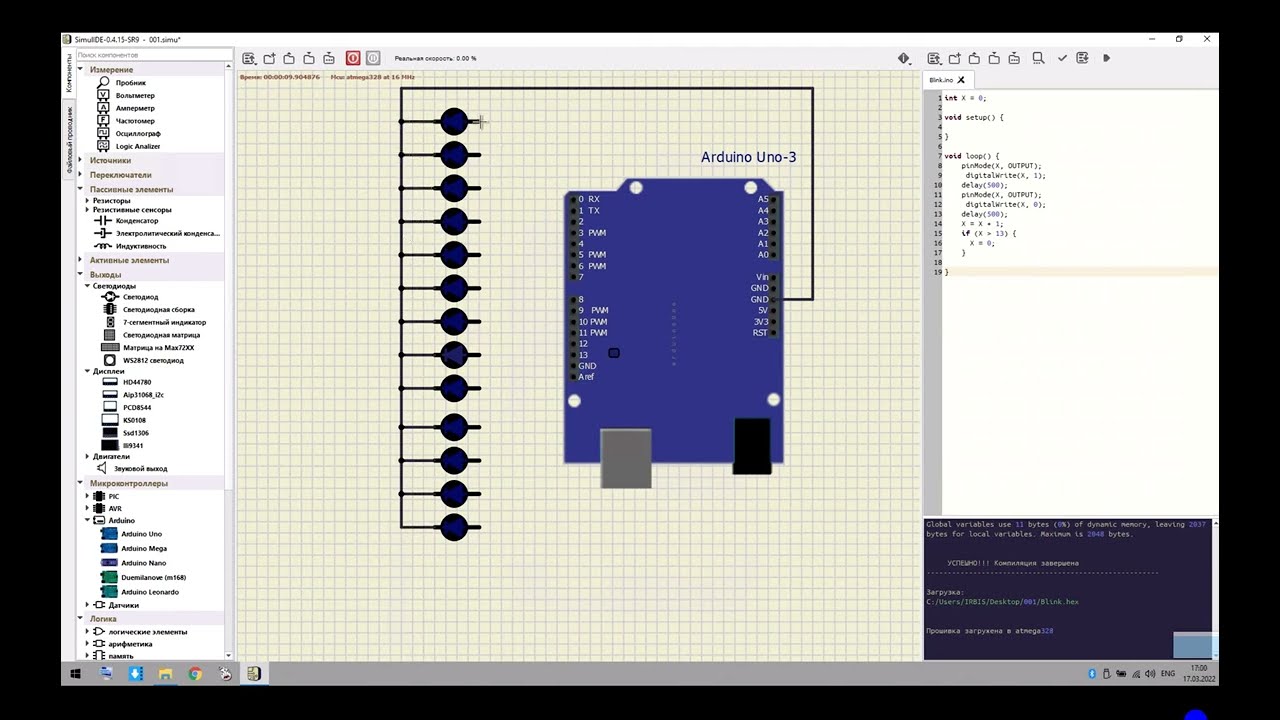Select the Logic Analizer component
Viewport: 1280px width, 720px height.
pos(138,146)
